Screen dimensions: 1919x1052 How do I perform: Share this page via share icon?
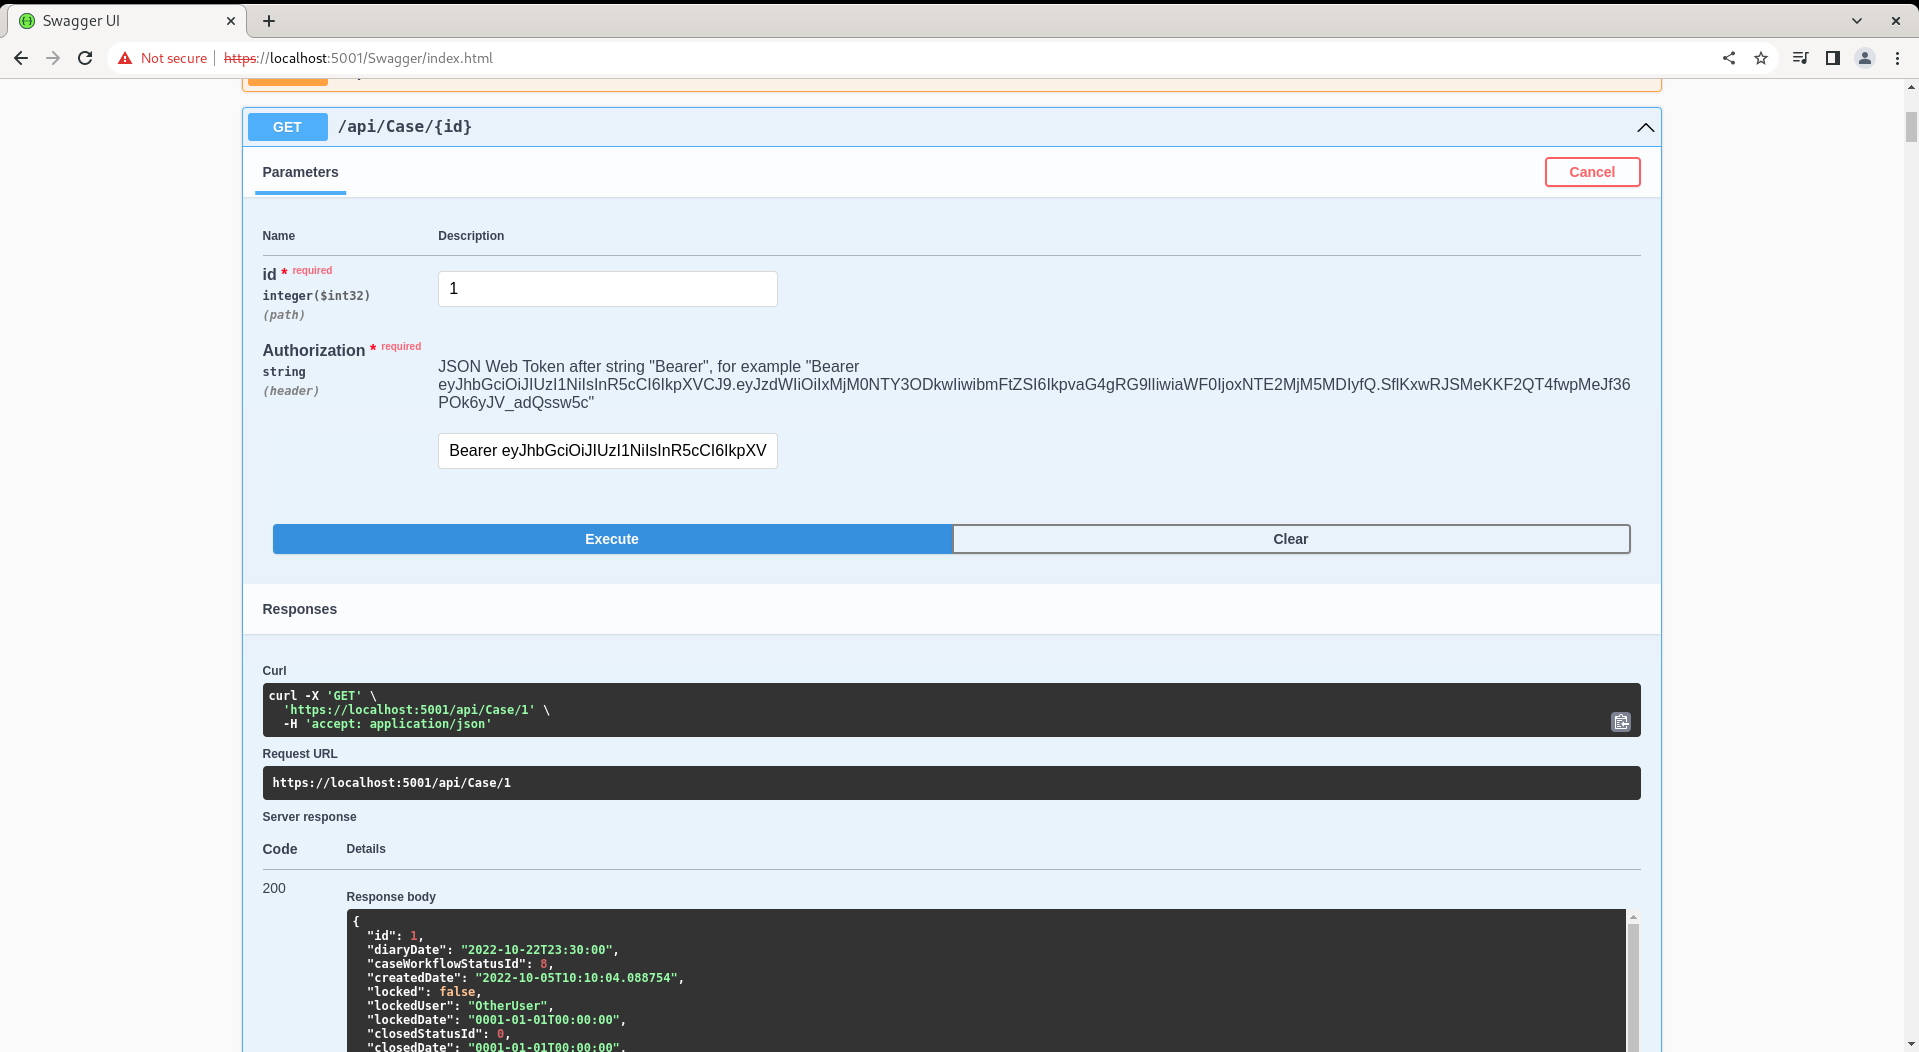click(x=1729, y=58)
